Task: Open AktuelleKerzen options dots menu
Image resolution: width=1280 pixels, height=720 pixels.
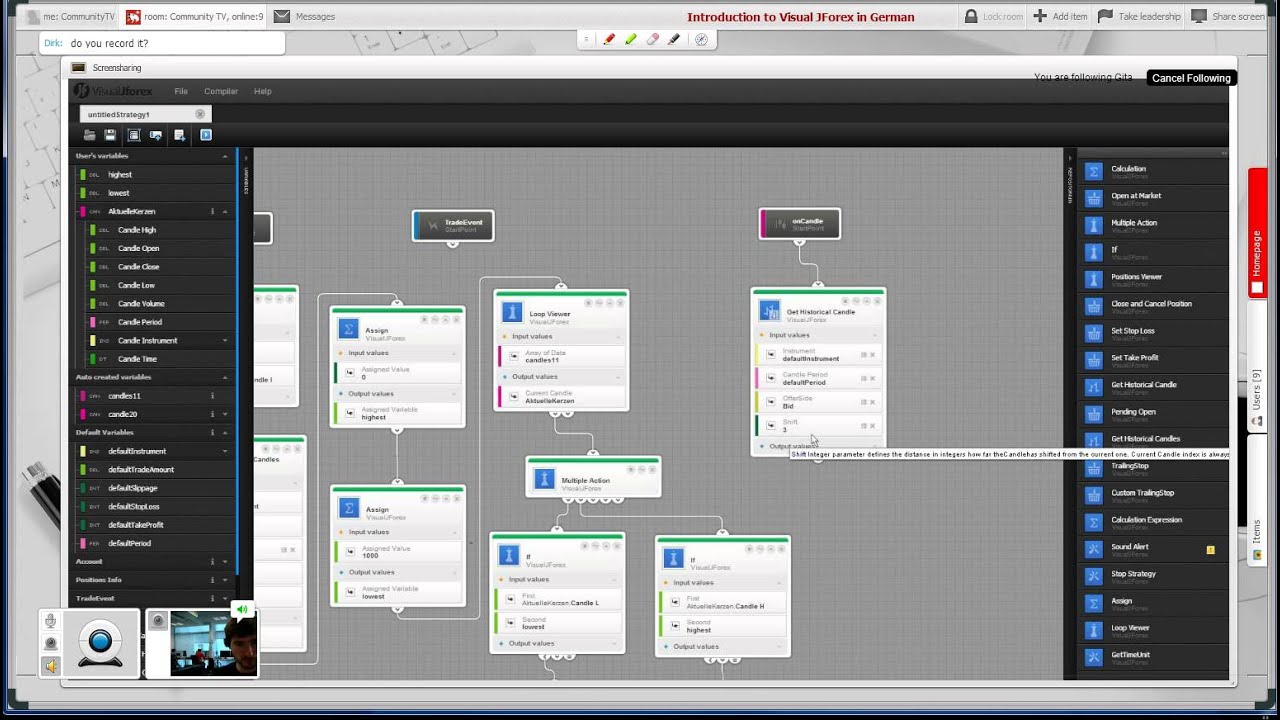Action: pos(212,211)
